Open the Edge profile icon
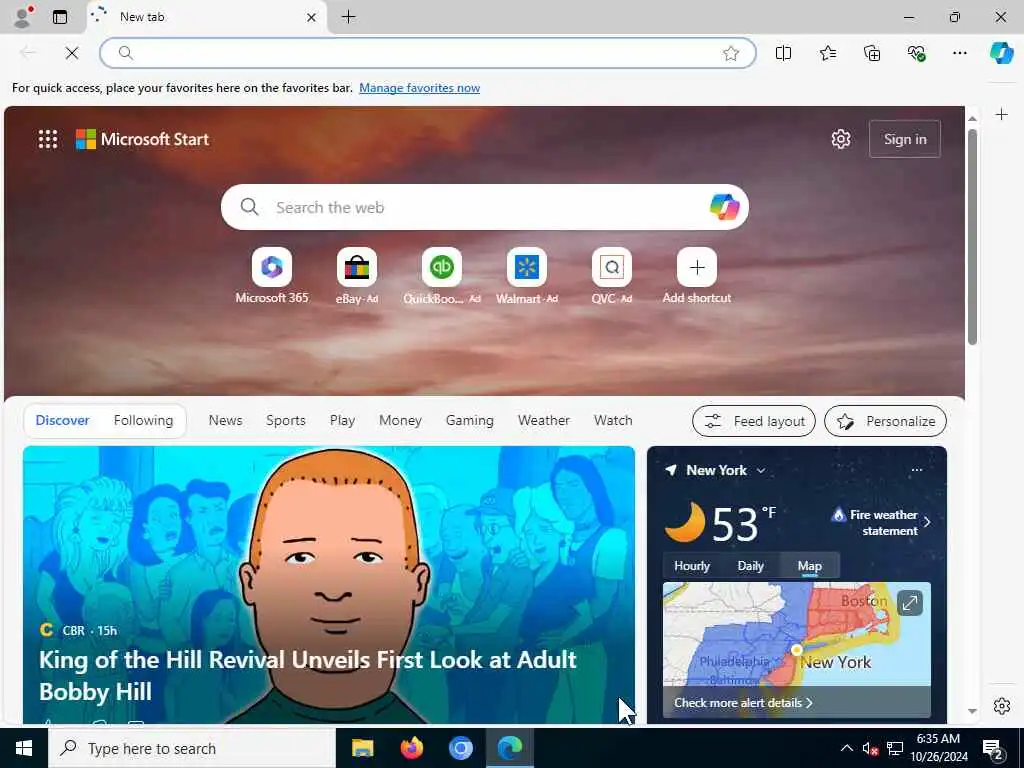Image resolution: width=1024 pixels, height=768 pixels. point(22,17)
